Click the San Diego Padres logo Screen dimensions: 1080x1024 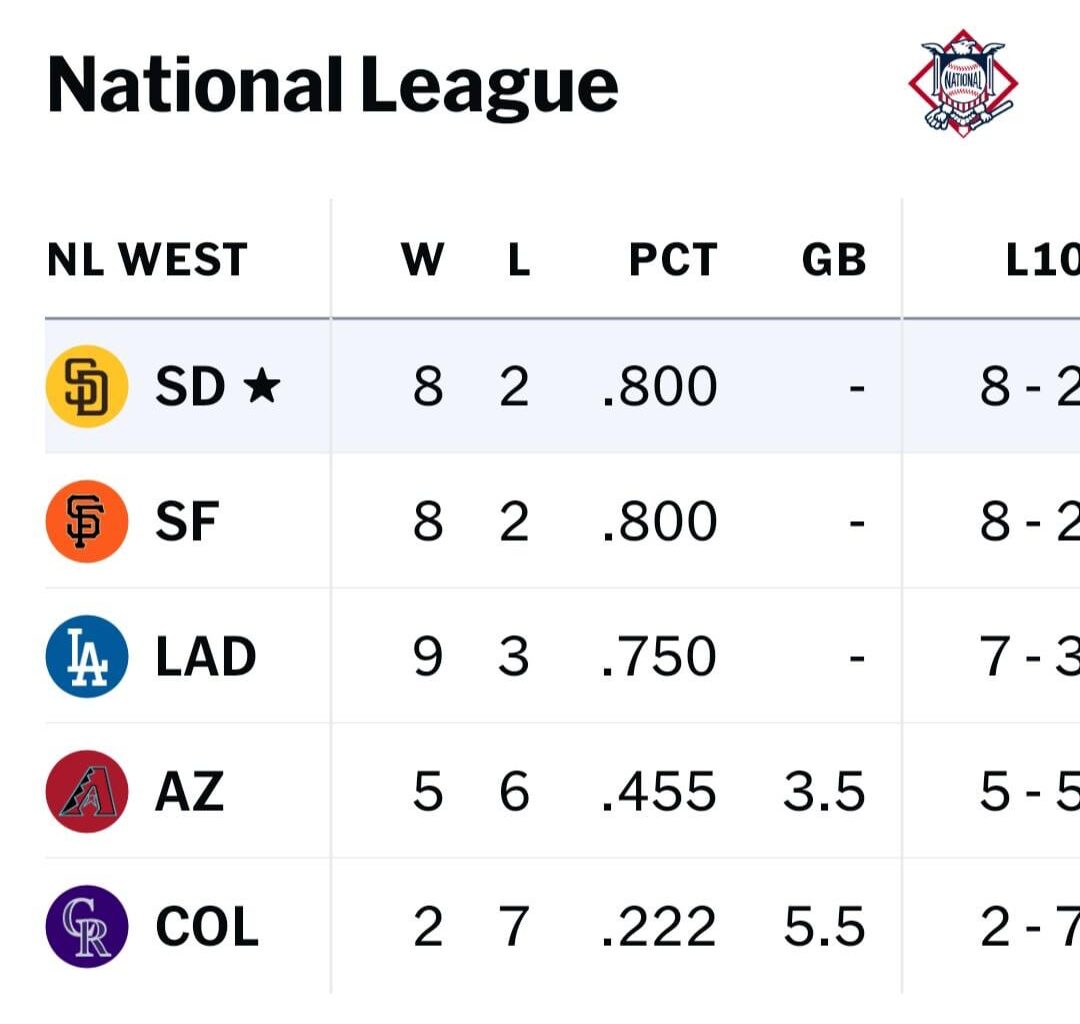(x=86, y=386)
